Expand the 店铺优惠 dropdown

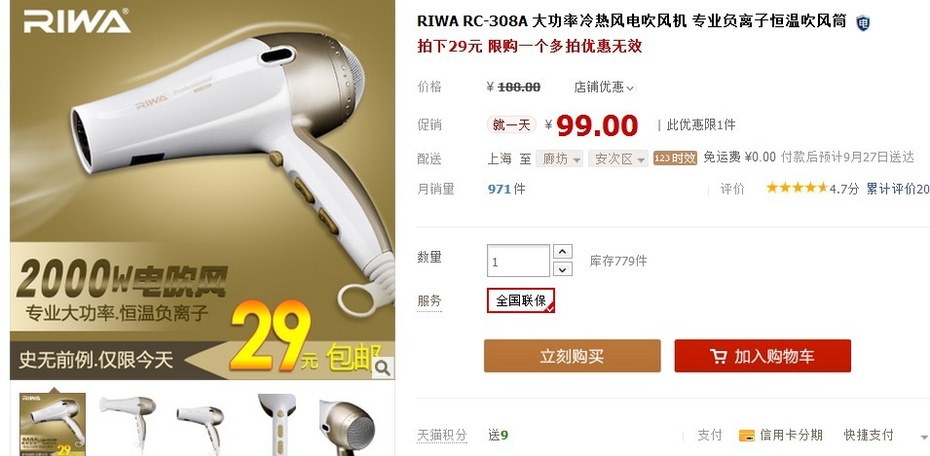pyautogui.click(x=604, y=87)
